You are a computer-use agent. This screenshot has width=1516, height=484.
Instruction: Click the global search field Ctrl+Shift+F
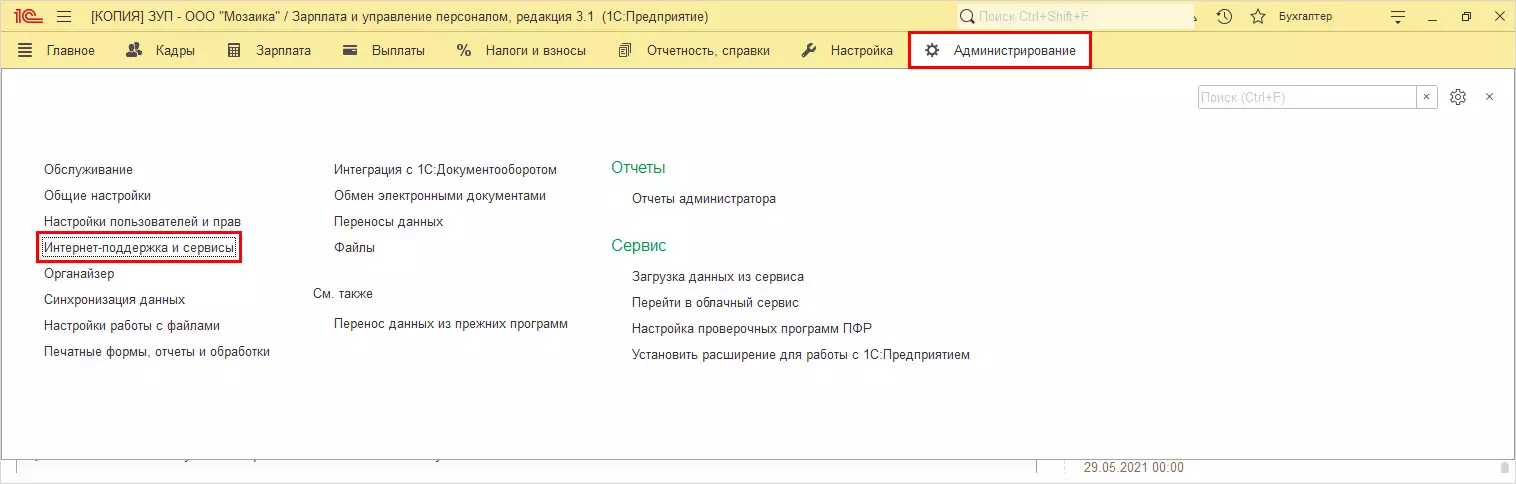1075,17
